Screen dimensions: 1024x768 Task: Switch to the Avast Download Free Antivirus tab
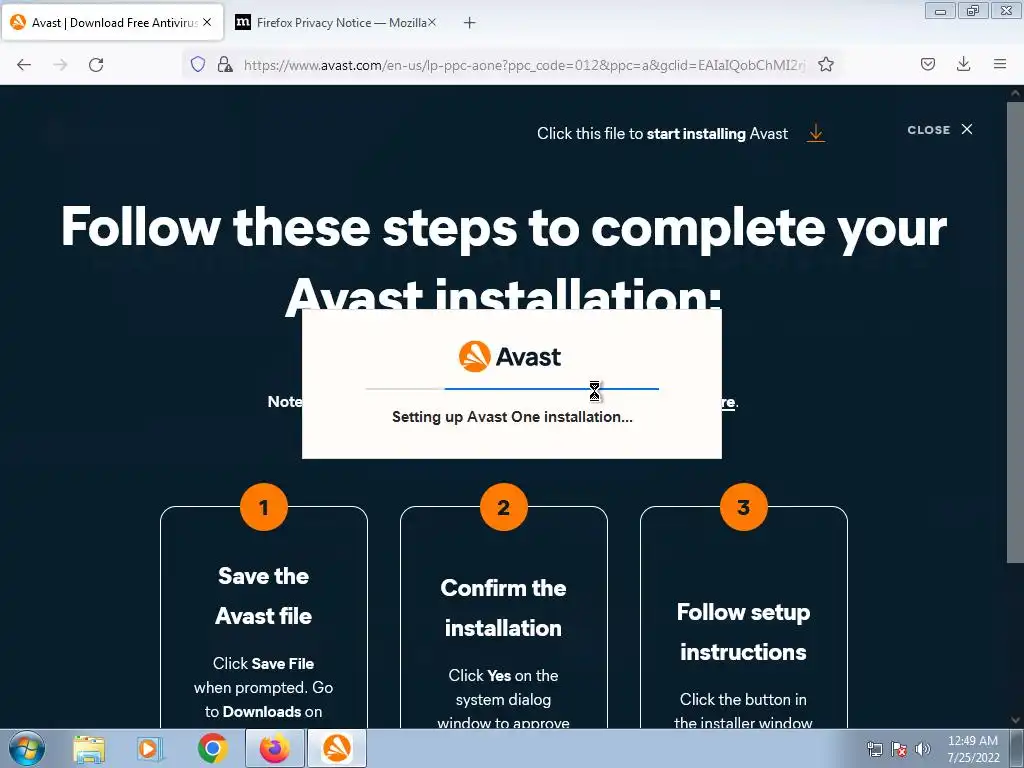[112, 23]
